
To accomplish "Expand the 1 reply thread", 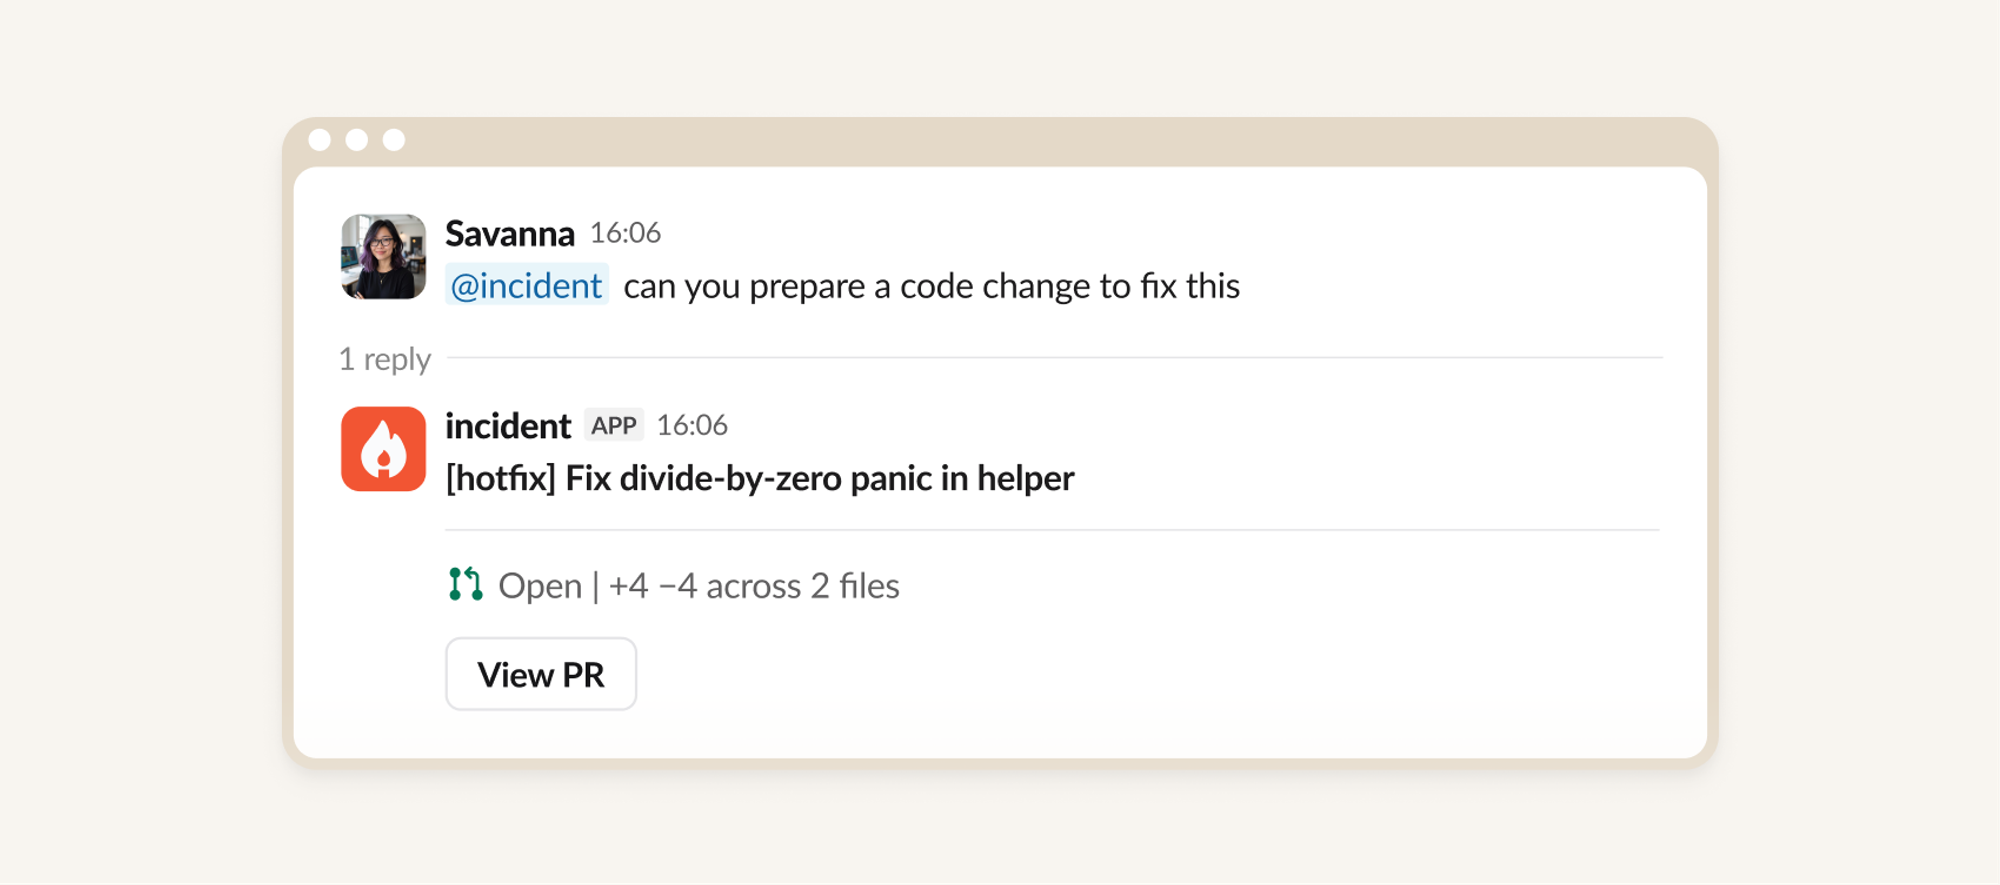I will [x=385, y=359].
